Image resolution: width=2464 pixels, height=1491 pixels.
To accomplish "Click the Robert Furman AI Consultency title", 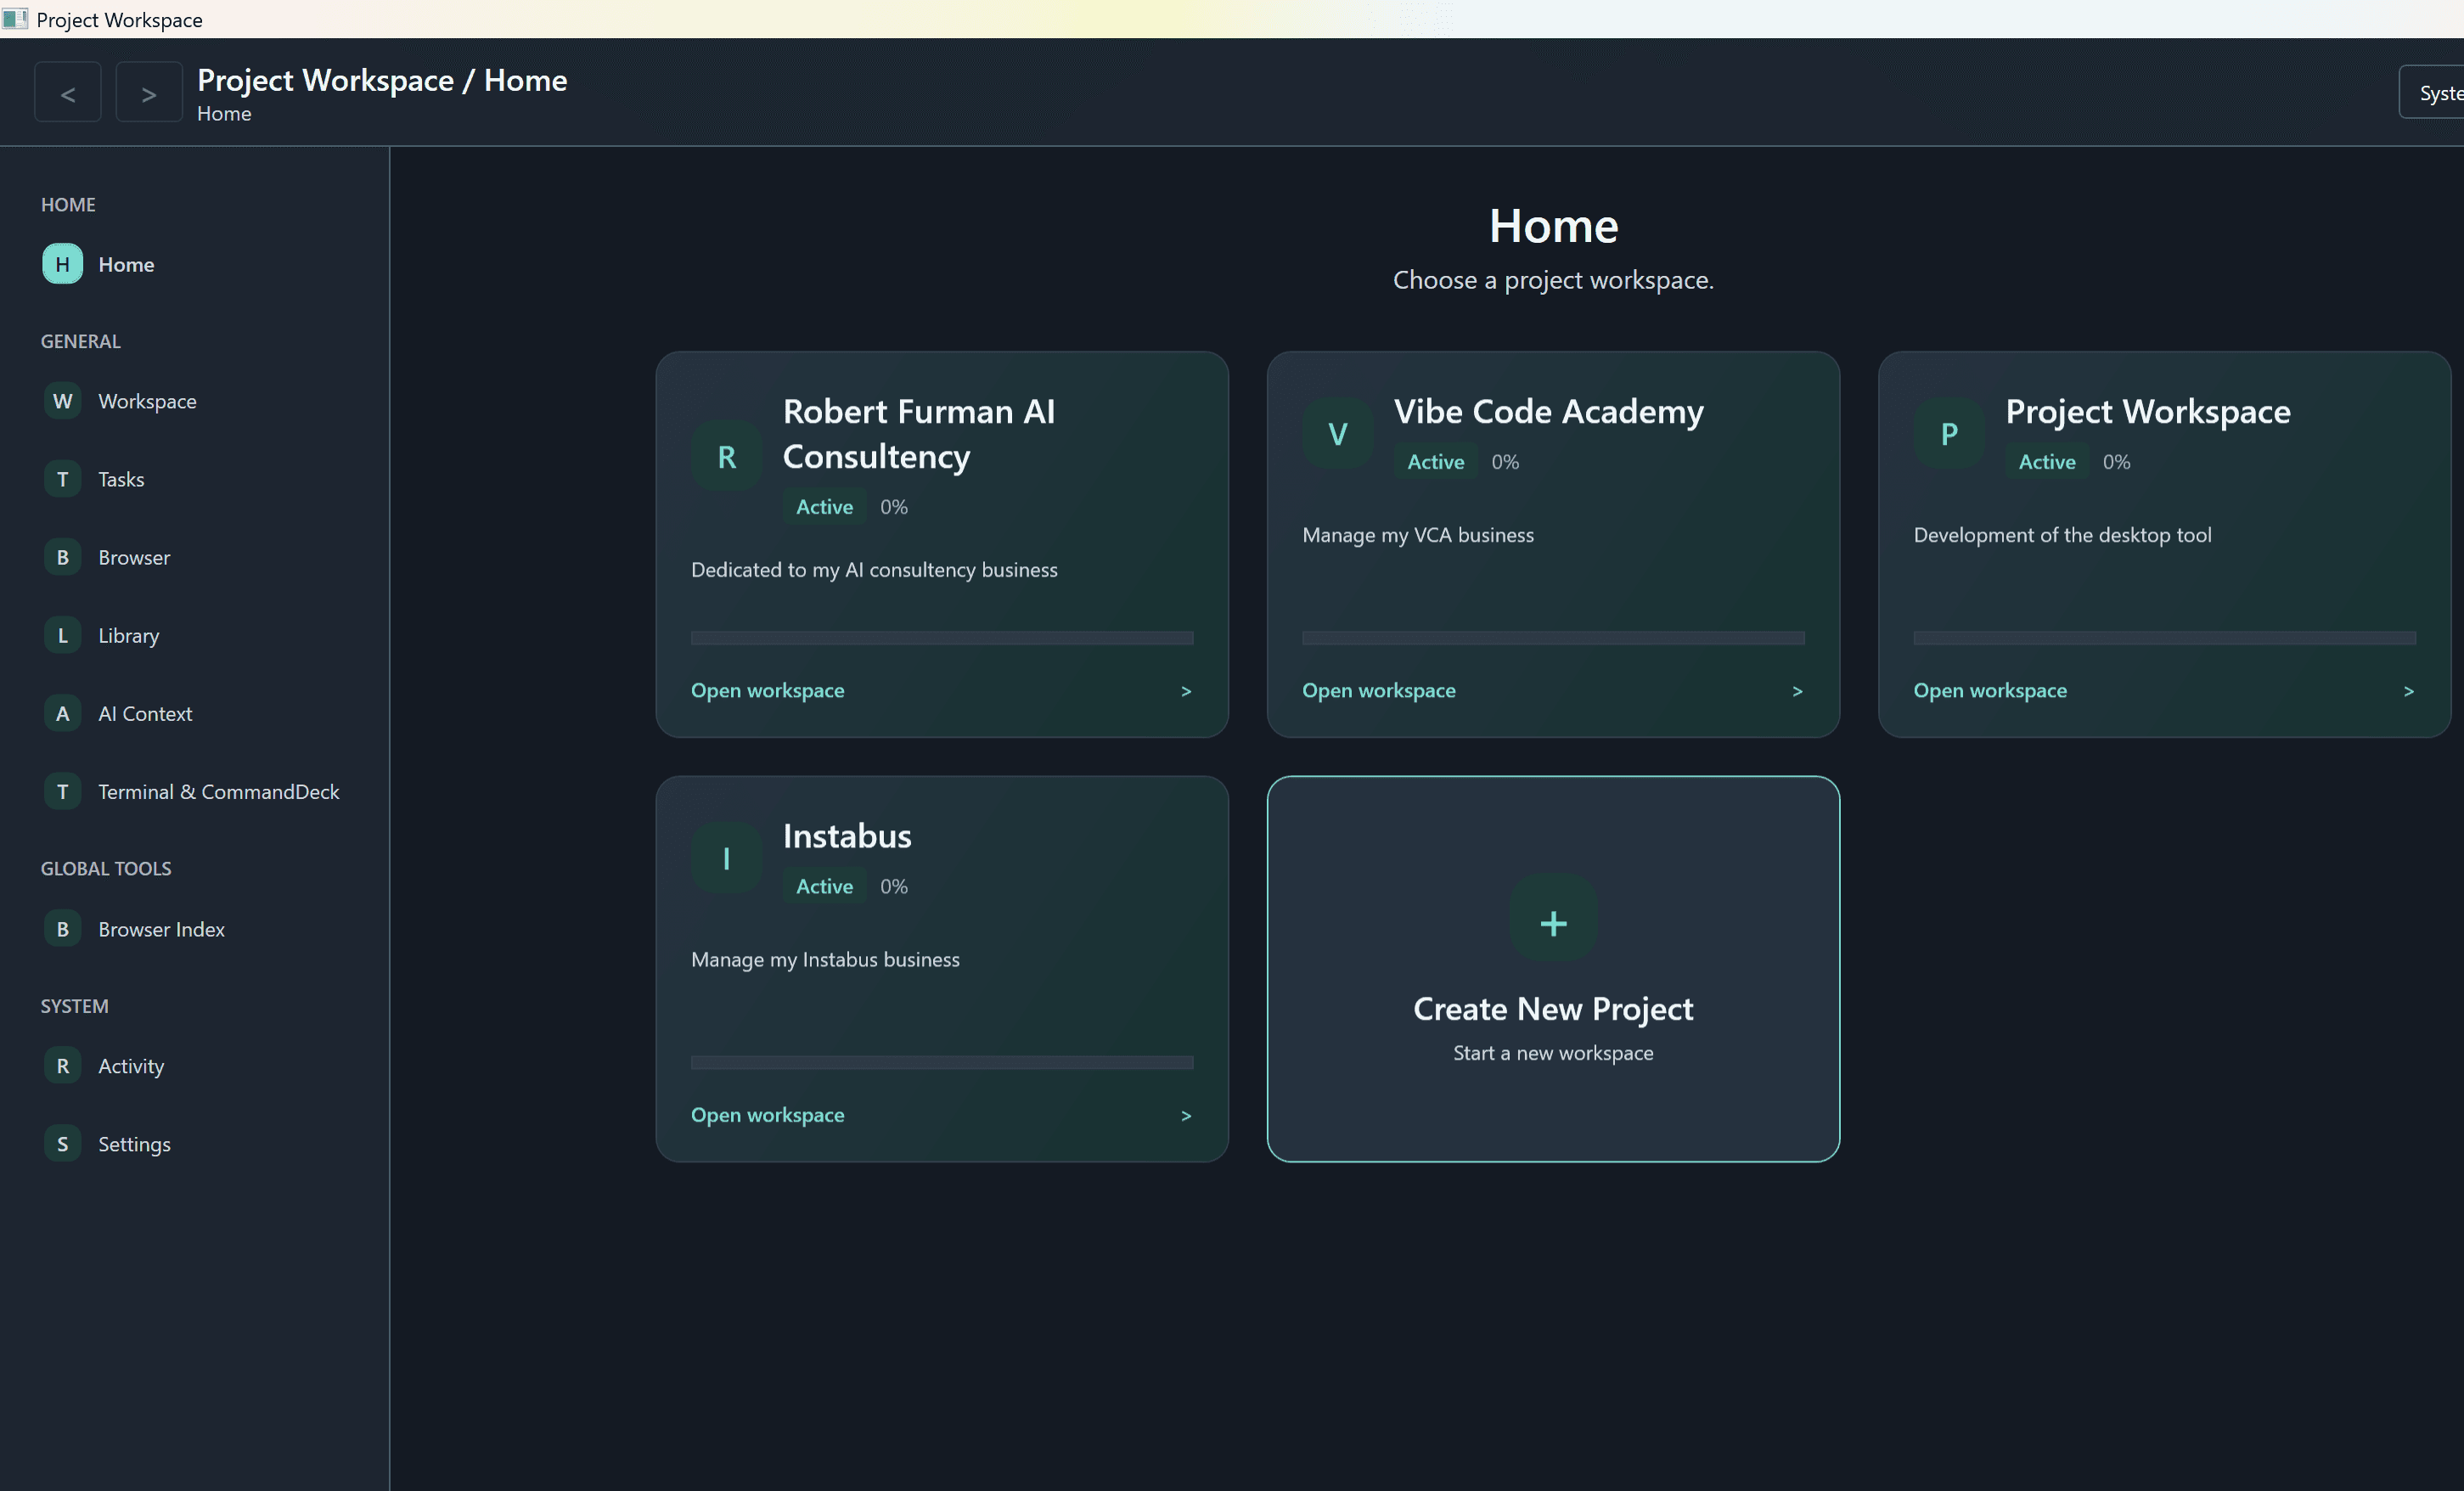I will coord(918,434).
